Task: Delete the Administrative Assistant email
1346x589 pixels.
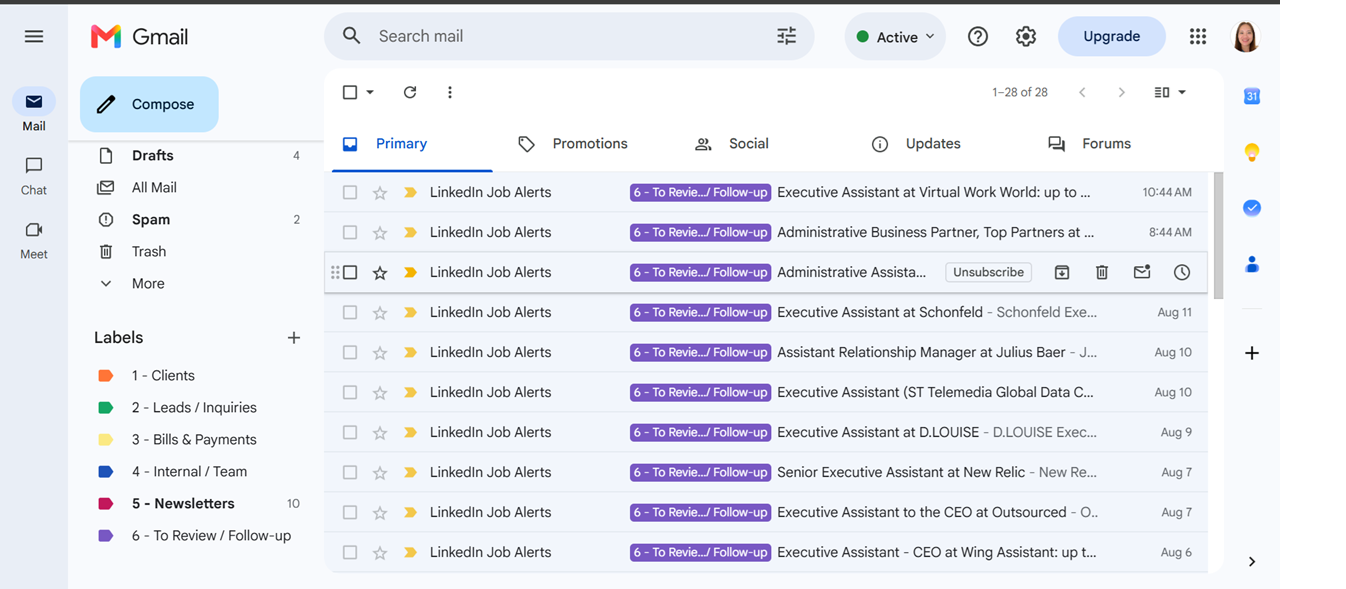Action: tap(1102, 272)
